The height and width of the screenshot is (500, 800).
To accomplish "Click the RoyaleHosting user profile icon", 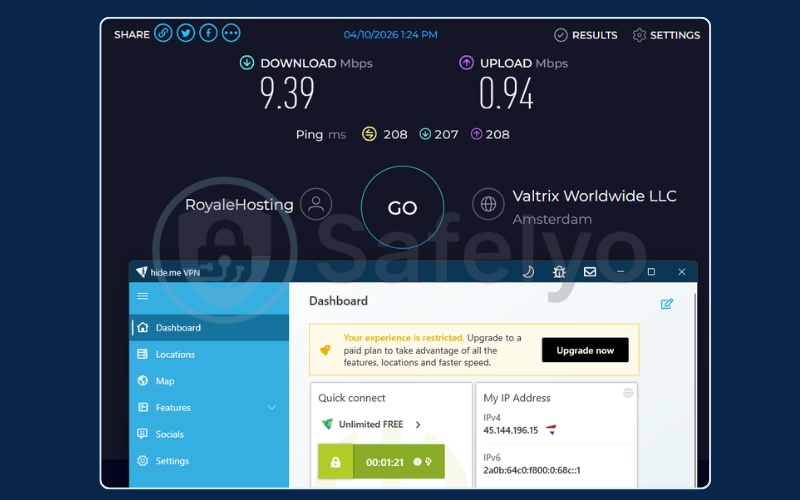I will coord(316,204).
